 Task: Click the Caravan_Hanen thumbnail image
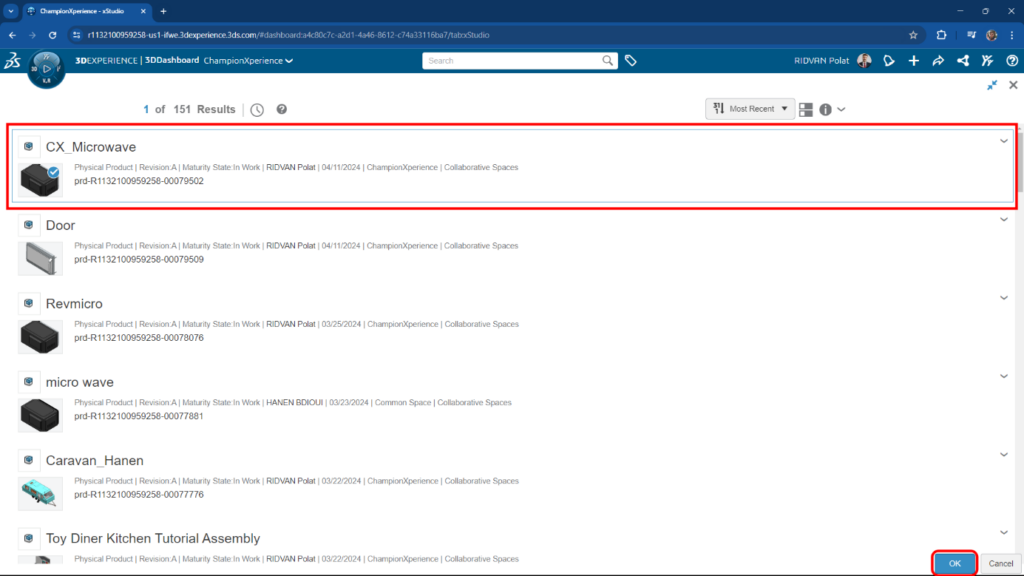40,493
